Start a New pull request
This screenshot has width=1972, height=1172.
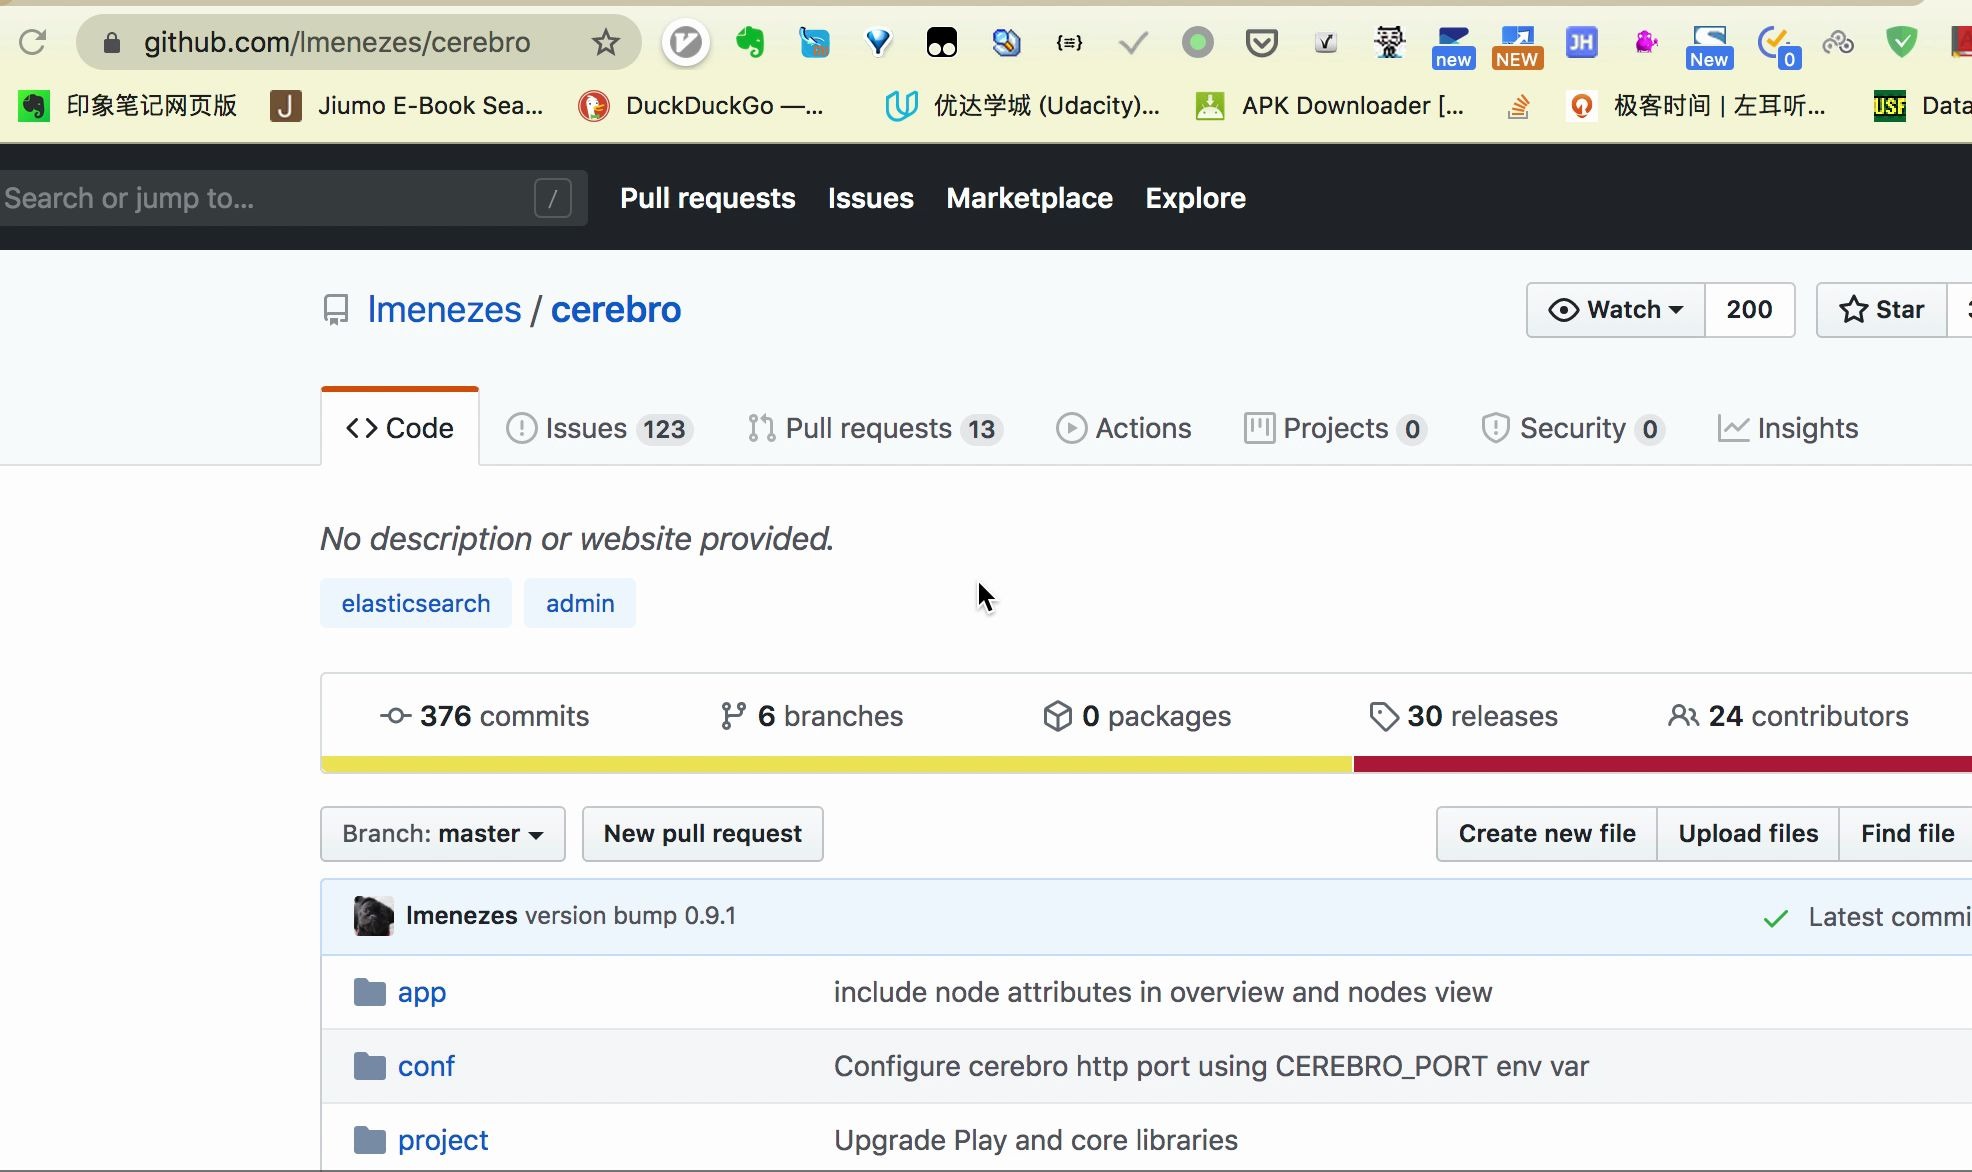[703, 834]
